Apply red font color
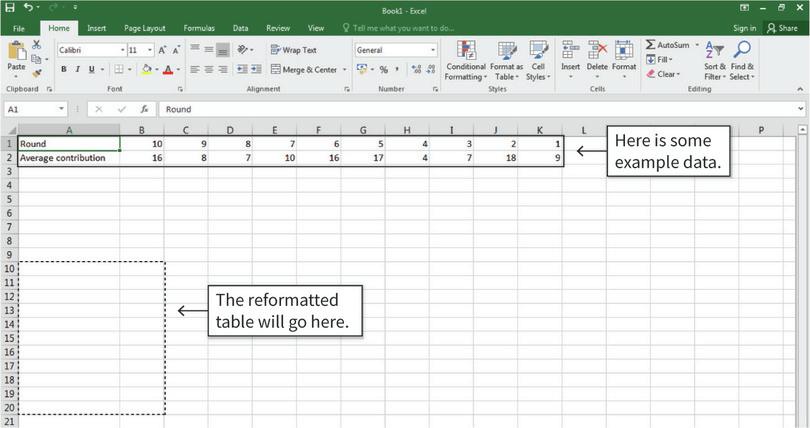The image size is (810, 428). (168, 69)
